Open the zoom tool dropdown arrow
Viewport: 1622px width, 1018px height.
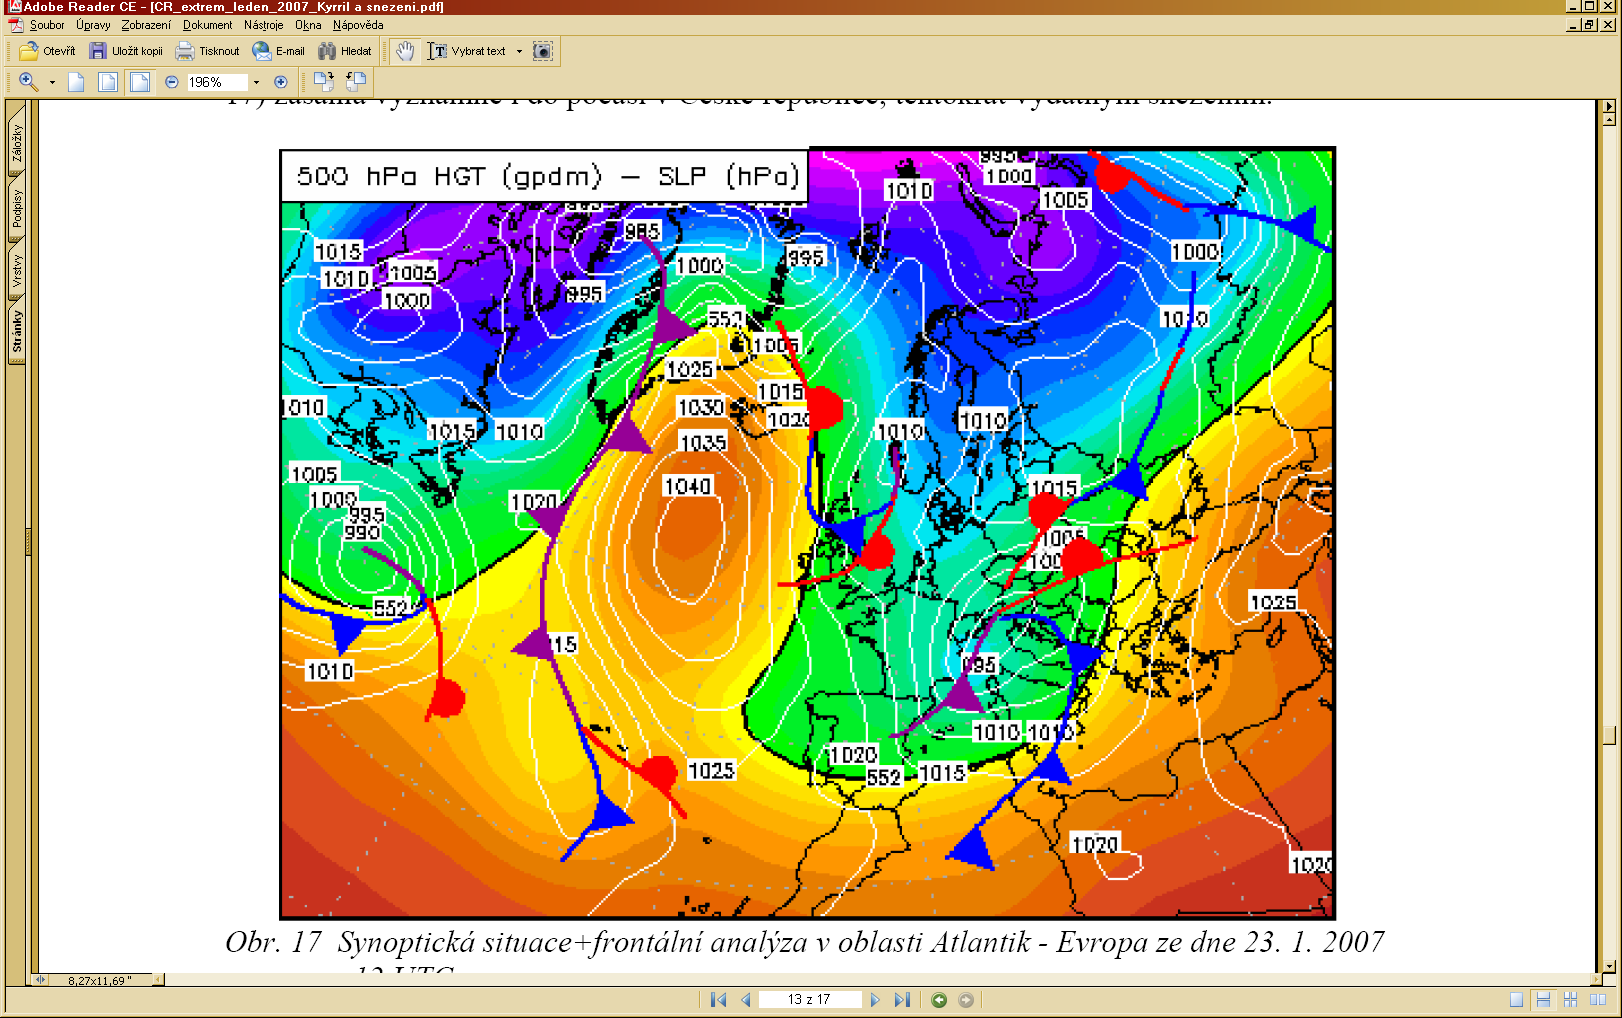pos(52,82)
